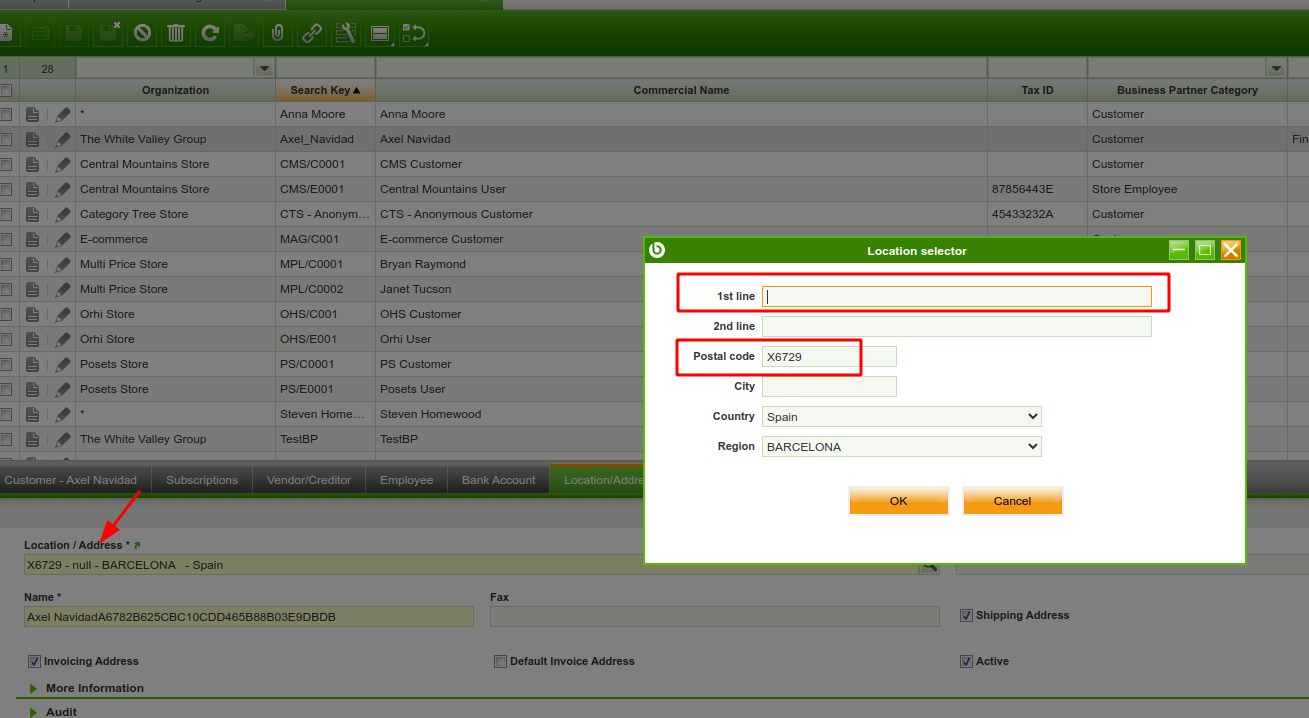
Task: Toggle the Shipping Address checkbox
Action: tap(966, 616)
